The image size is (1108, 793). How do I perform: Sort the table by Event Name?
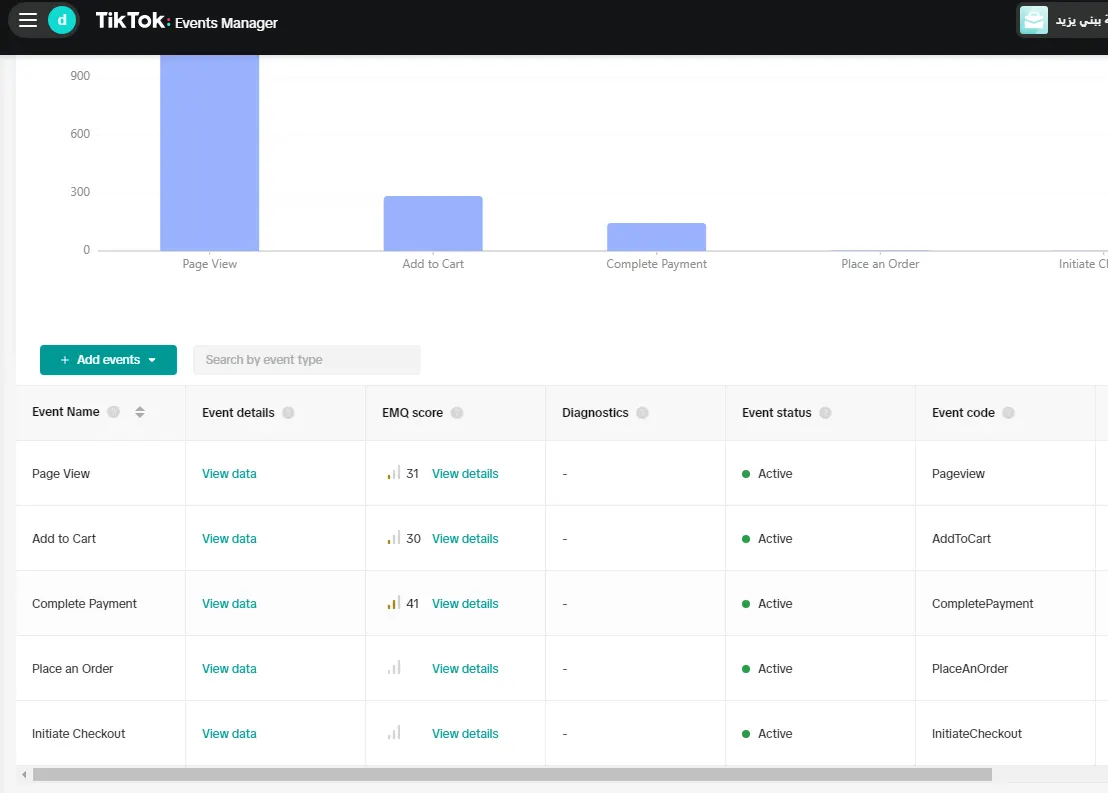pos(140,412)
